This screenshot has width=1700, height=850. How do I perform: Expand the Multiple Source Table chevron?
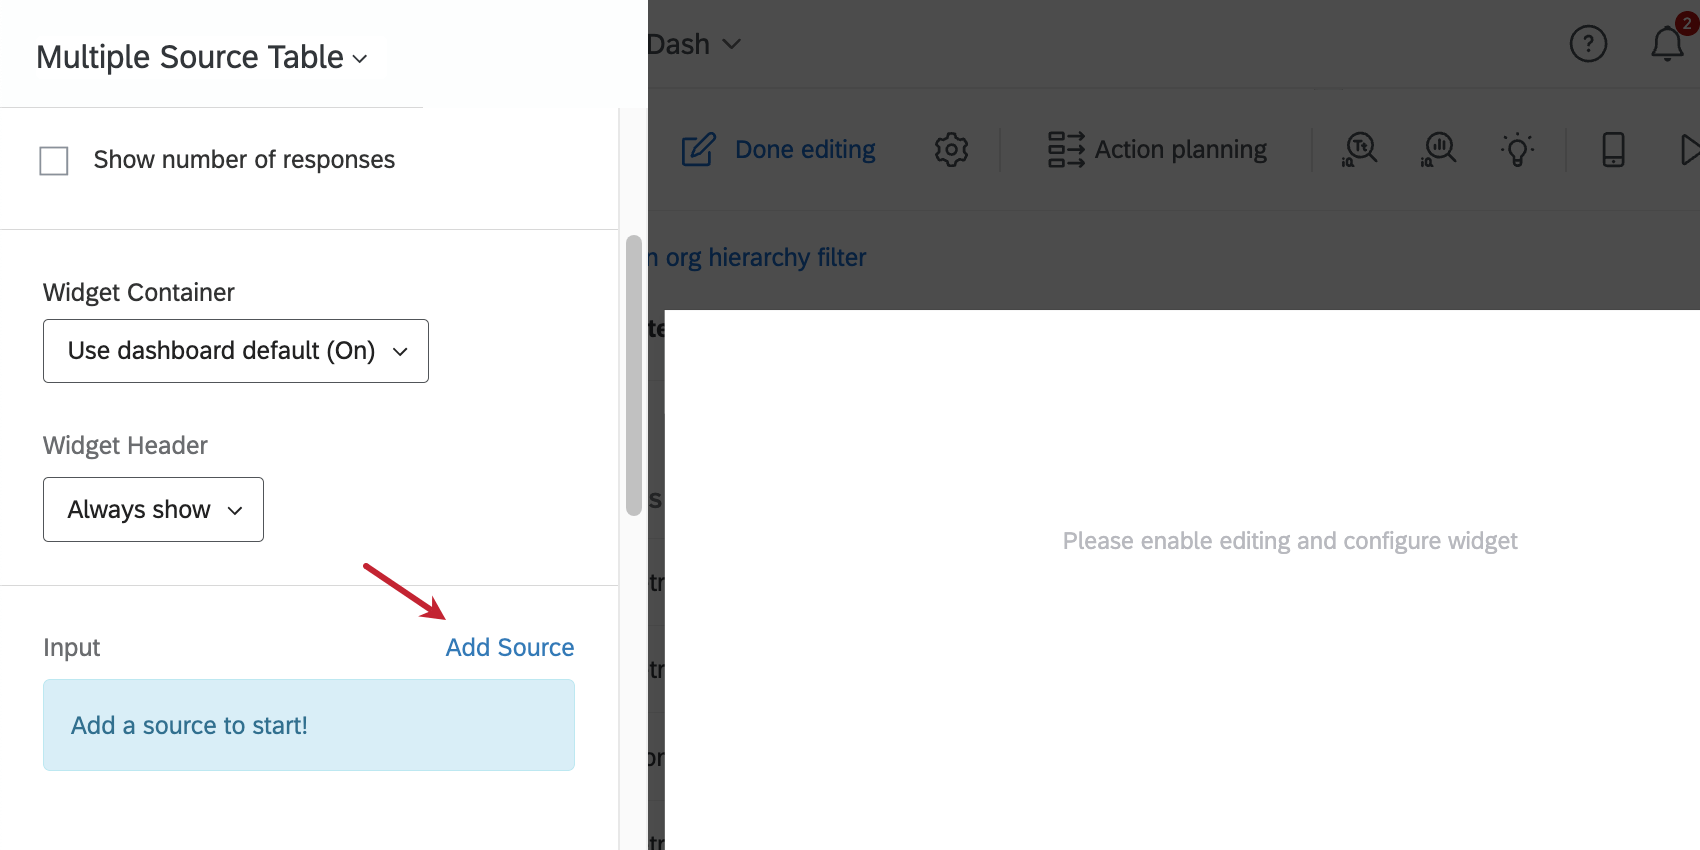click(361, 60)
